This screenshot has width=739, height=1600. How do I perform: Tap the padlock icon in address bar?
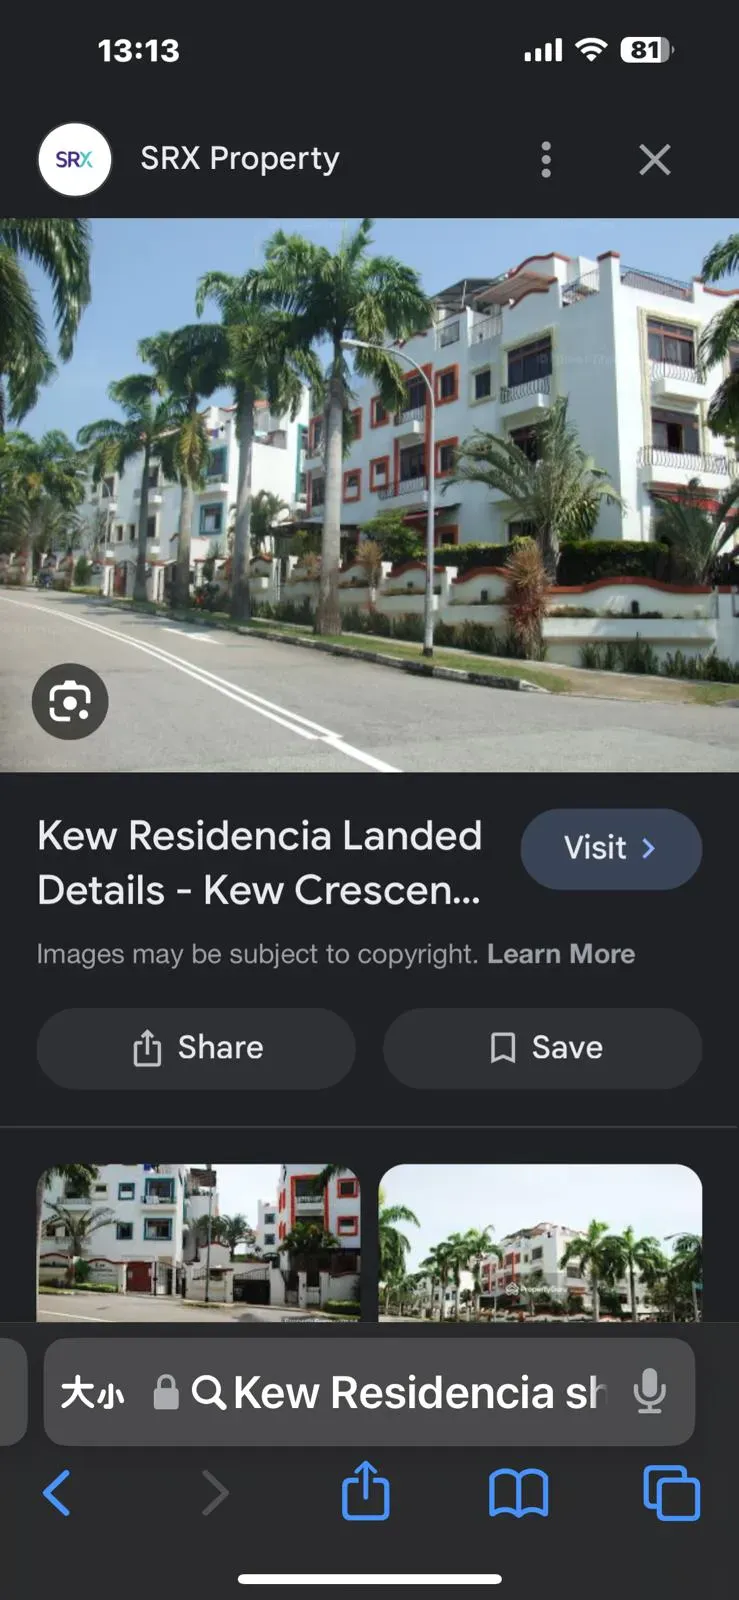tap(166, 1392)
